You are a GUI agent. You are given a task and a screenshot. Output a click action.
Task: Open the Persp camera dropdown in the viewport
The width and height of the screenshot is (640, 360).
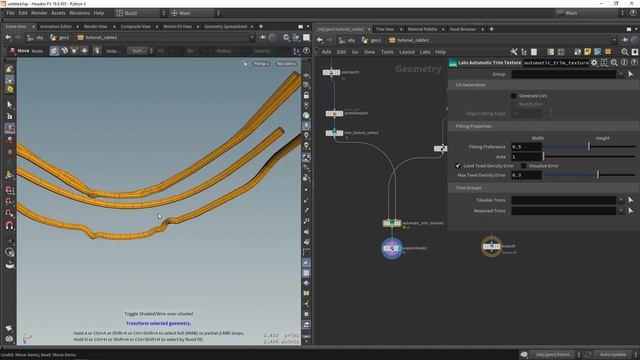tap(261, 64)
